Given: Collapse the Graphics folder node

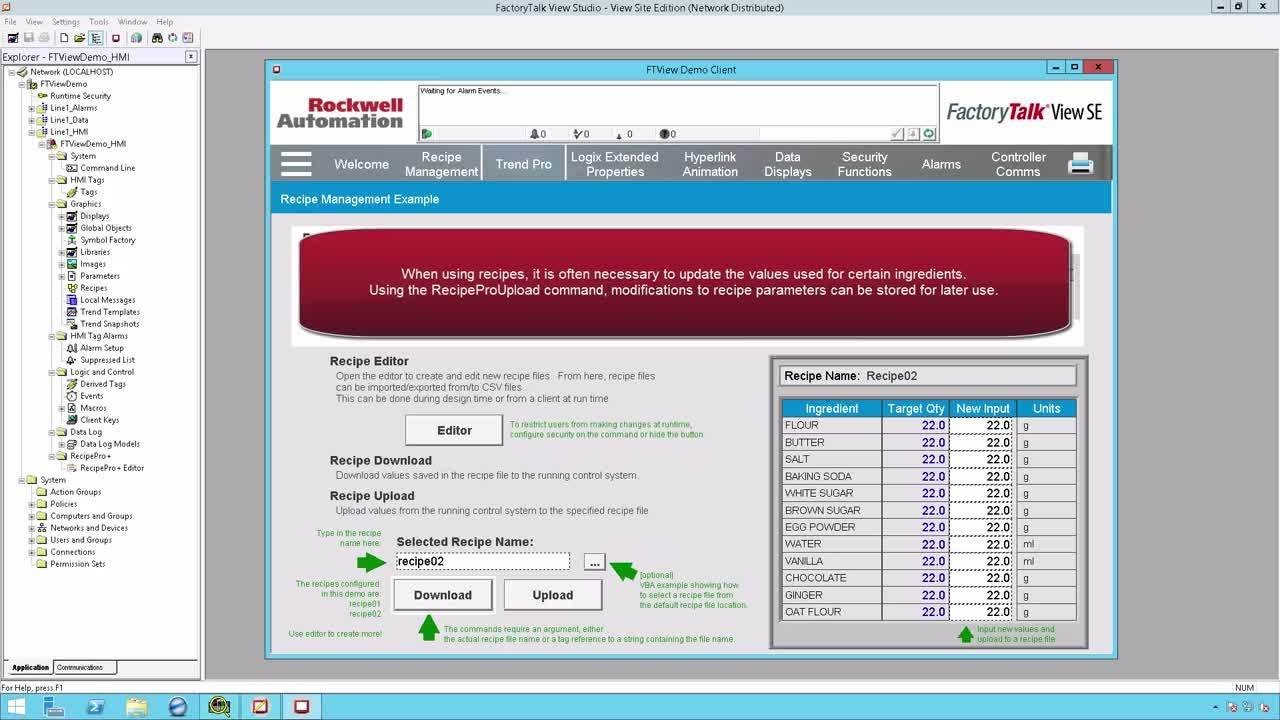Looking at the screenshot, I should point(51,204).
